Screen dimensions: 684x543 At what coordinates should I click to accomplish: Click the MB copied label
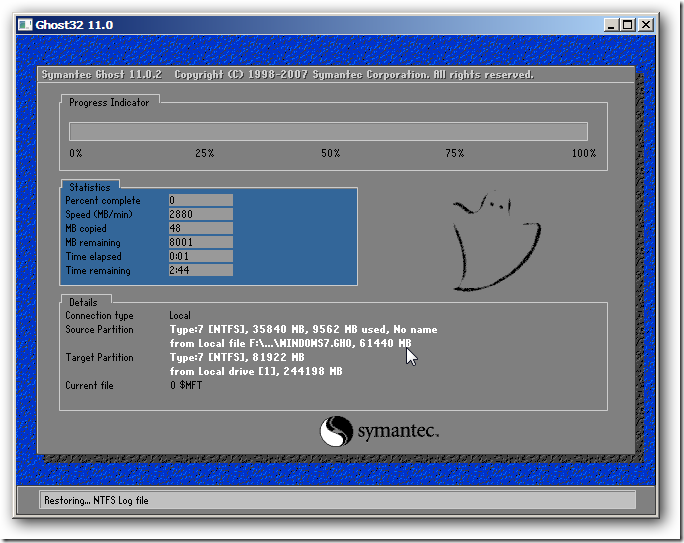click(86, 229)
